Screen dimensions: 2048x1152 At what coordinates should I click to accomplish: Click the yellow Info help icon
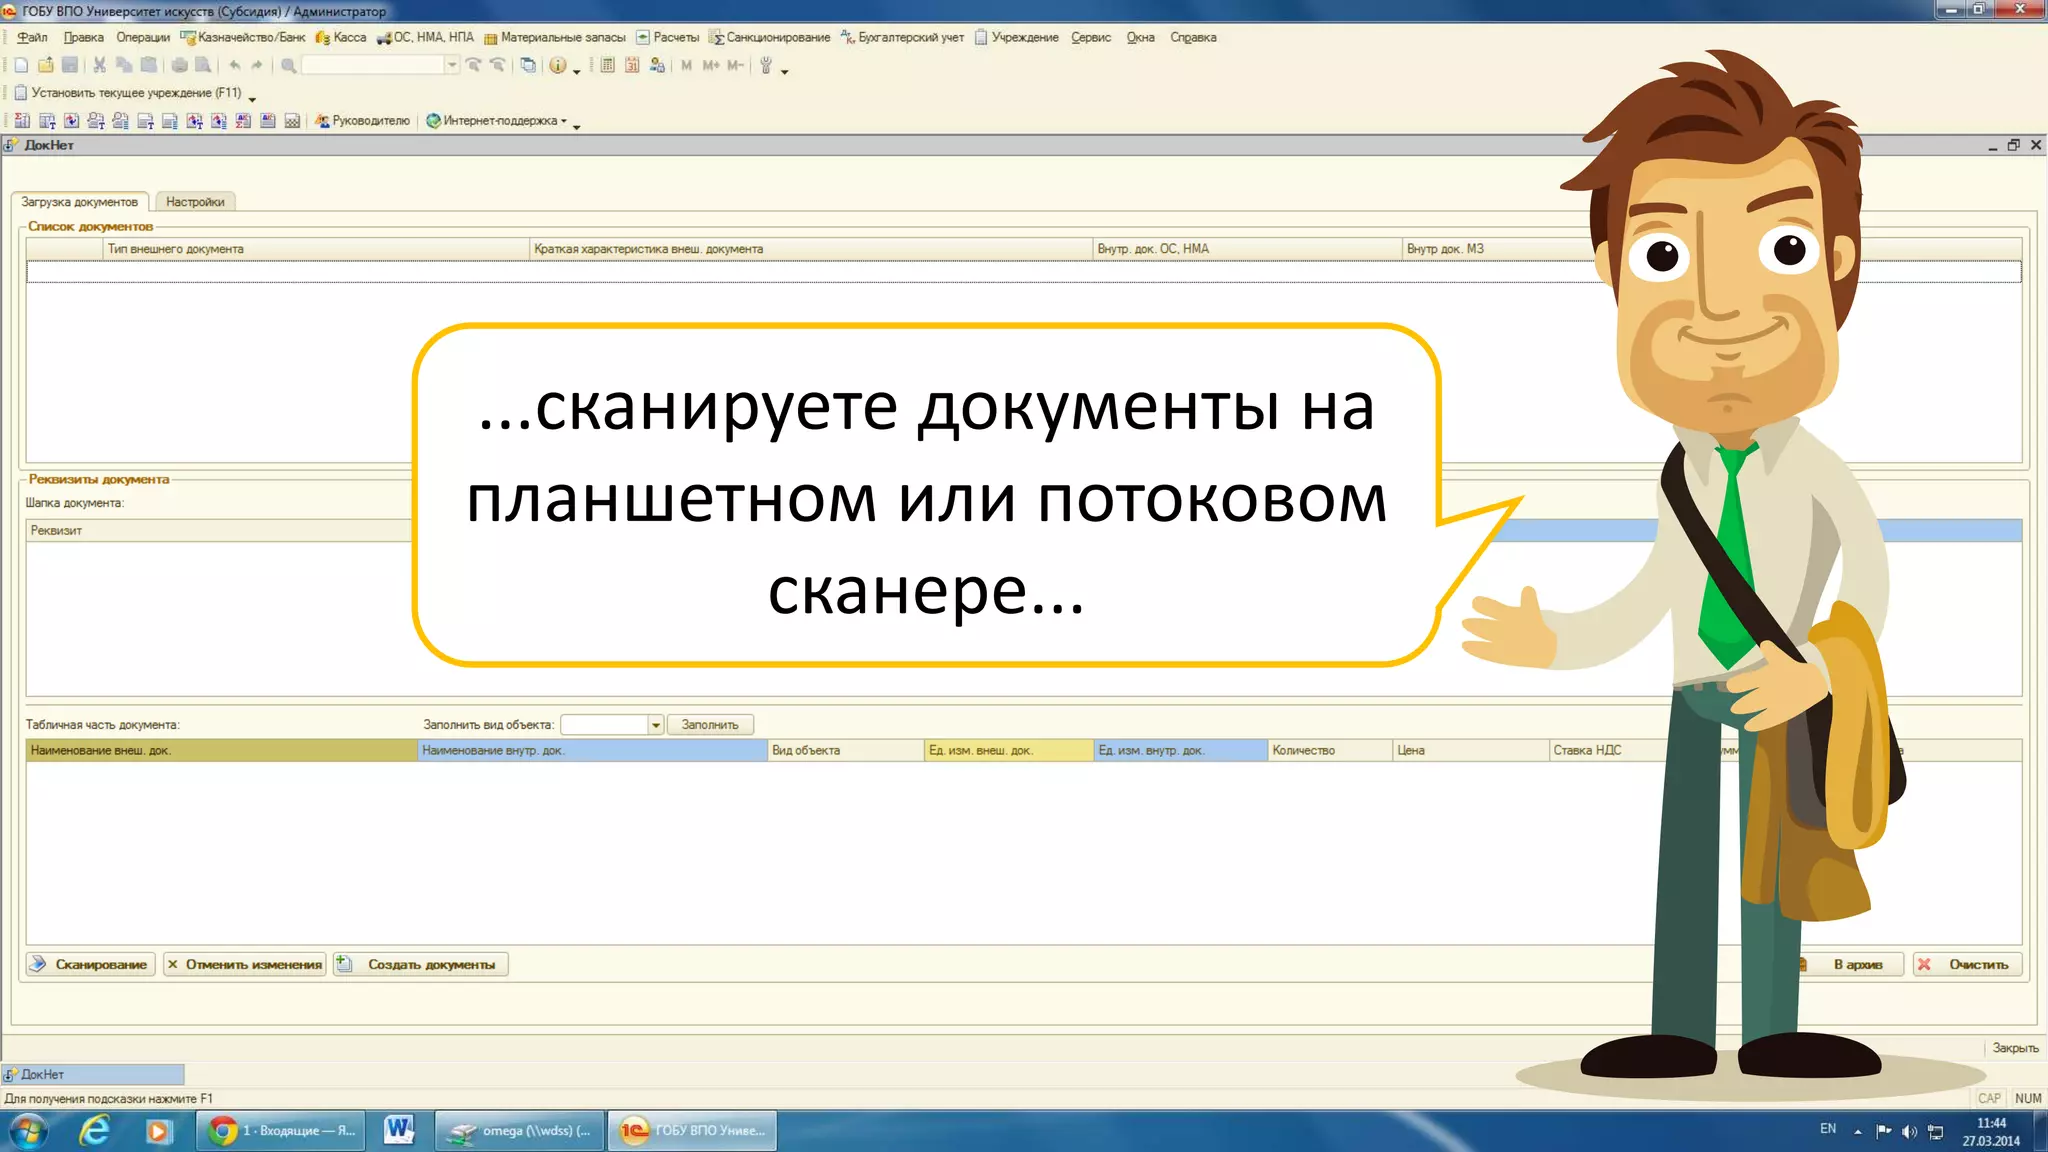[x=558, y=65]
